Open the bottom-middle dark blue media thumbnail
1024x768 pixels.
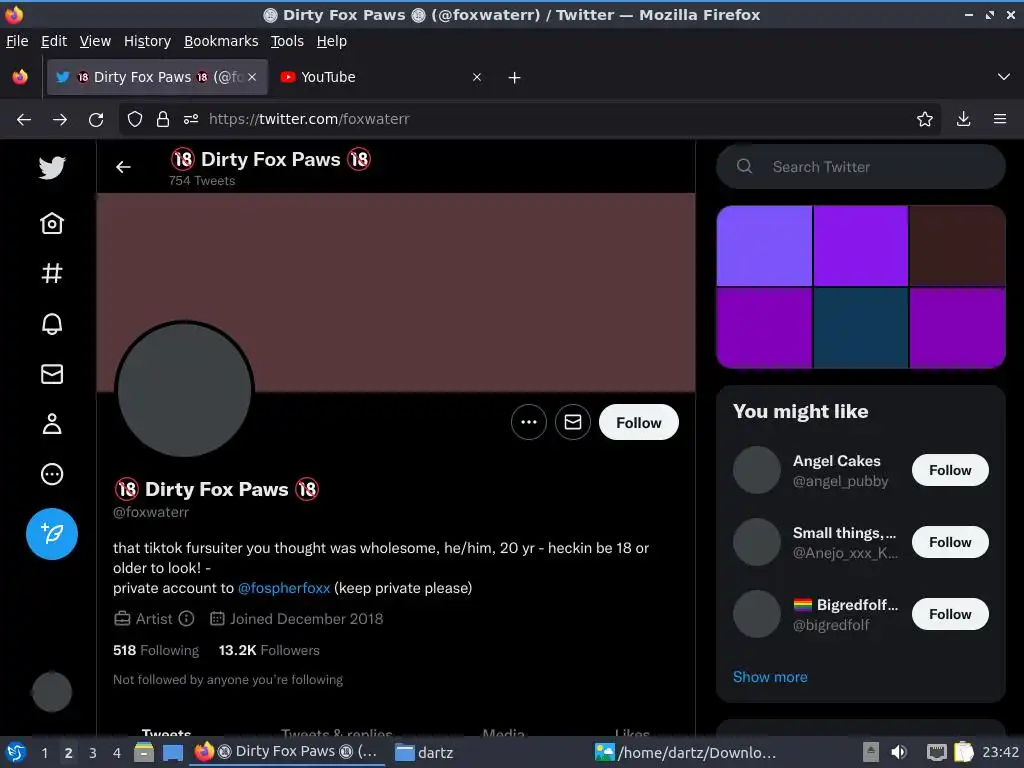click(861, 328)
